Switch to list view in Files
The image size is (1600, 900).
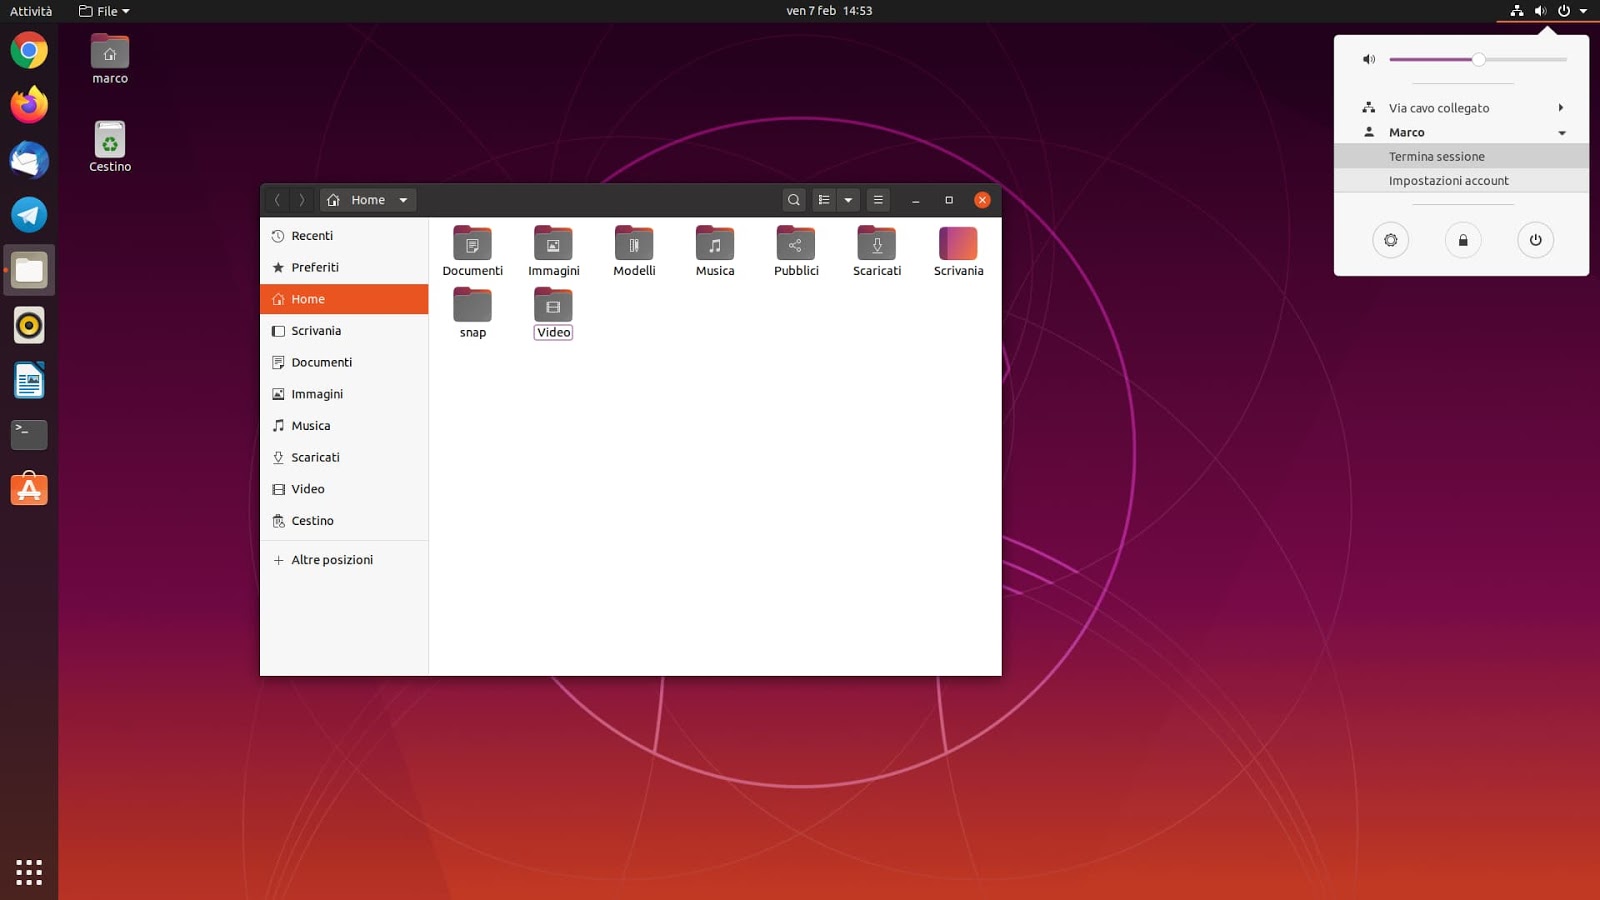tap(824, 200)
